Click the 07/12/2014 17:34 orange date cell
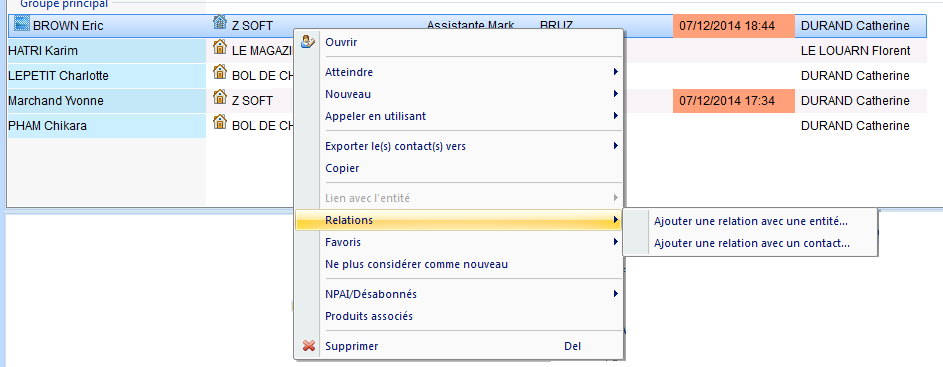Viewport: 943px width, 367px height. tap(734, 101)
